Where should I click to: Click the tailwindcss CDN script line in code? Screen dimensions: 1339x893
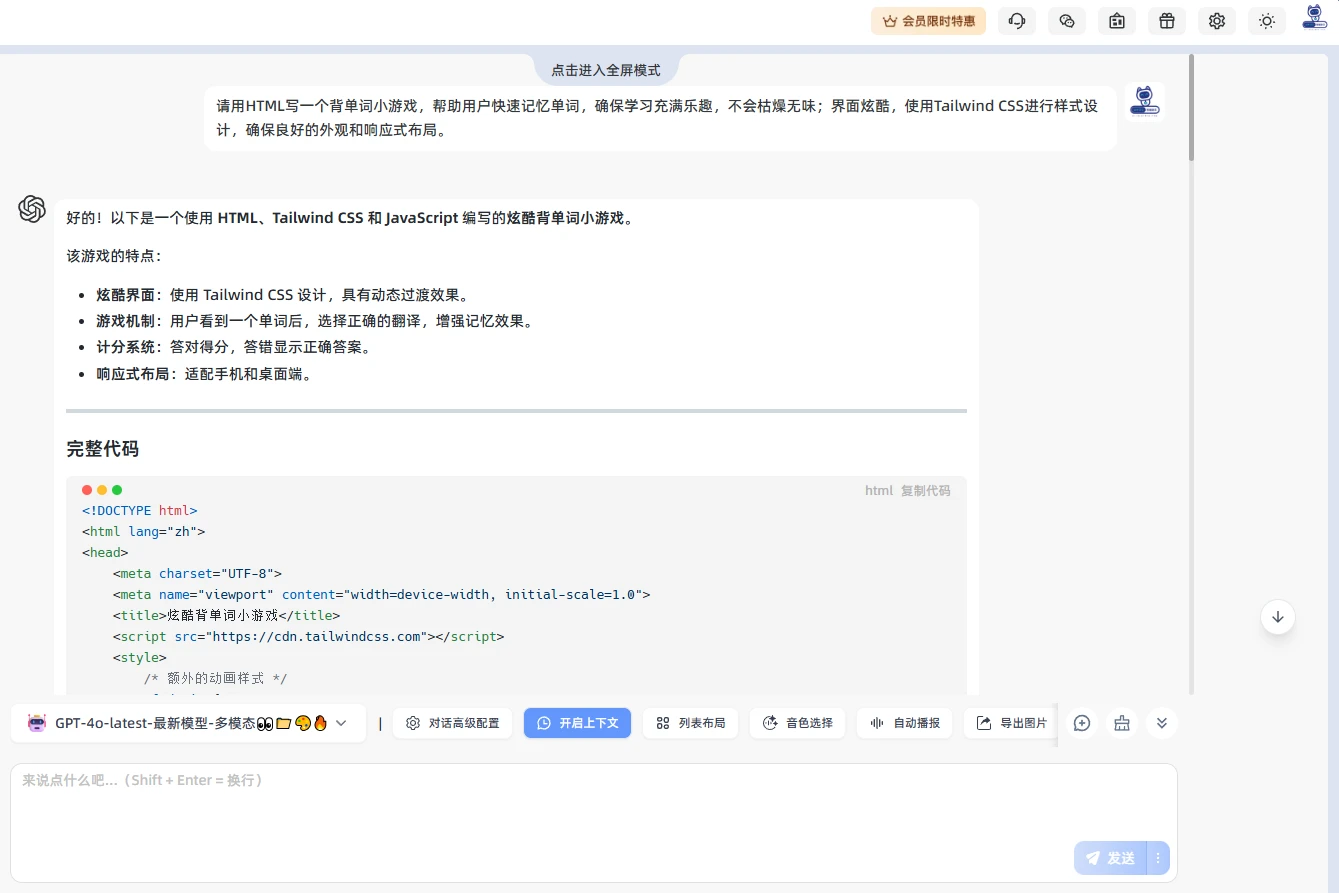(308, 636)
